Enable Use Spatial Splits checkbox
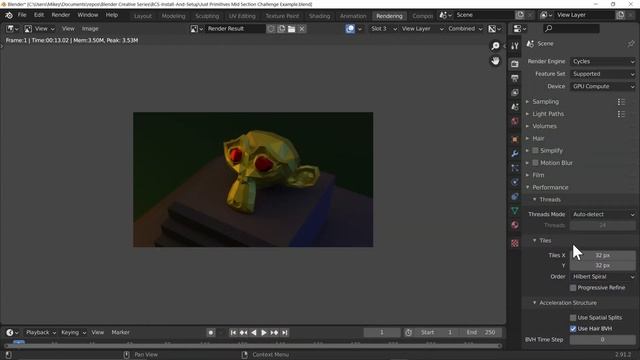640x360 pixels. click(x=573, y=318)
